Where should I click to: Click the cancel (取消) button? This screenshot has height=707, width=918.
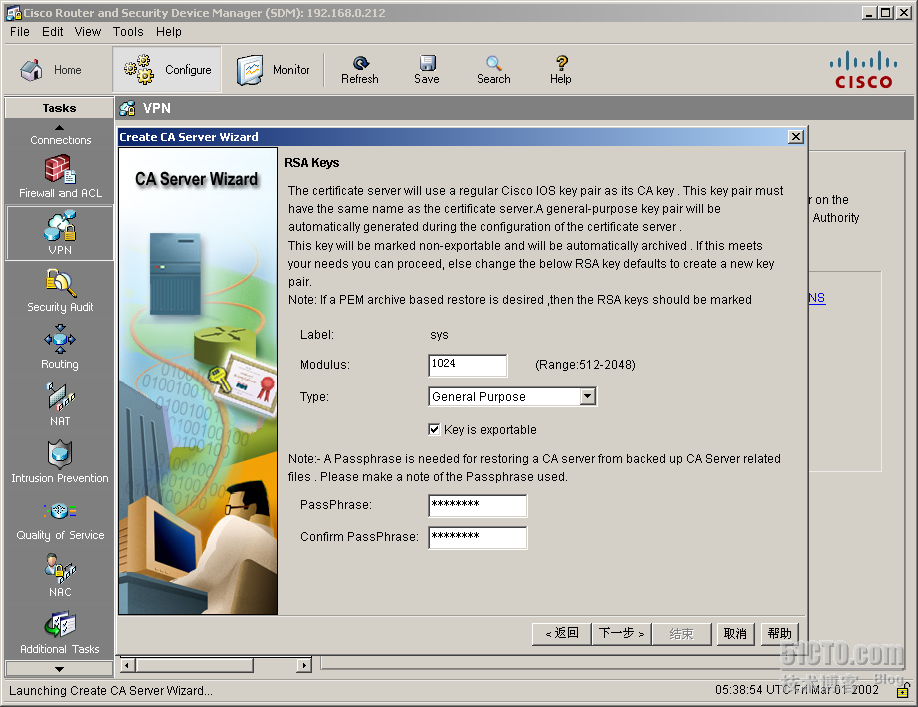pos(735,633)
